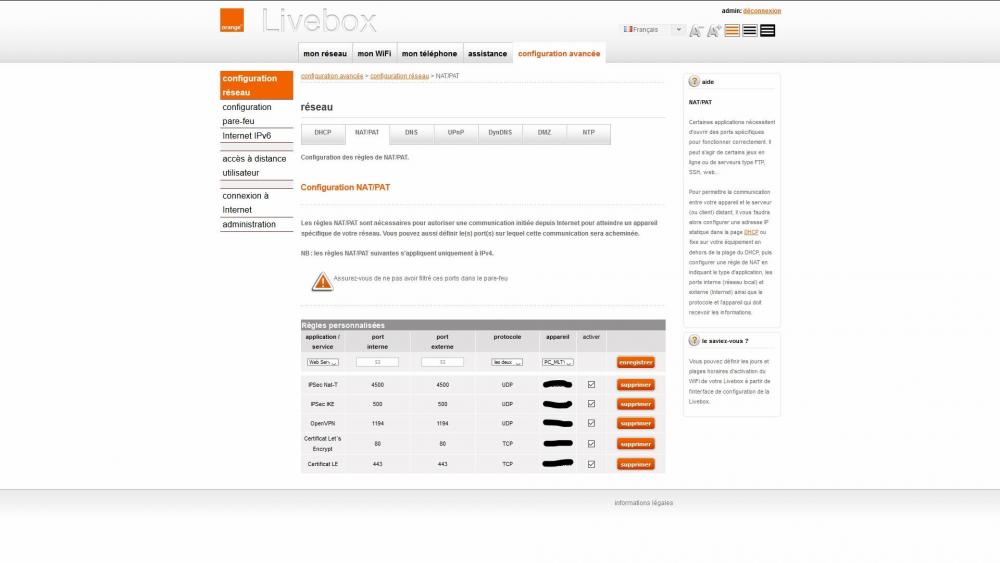The image size is (1000, 563).
Task: Open the Français language dropdown
Action: [652, 29]
